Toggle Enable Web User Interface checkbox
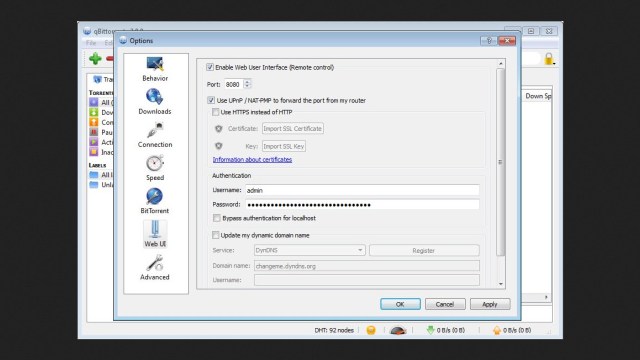640x360 pixels. click(x=210, y=67)
